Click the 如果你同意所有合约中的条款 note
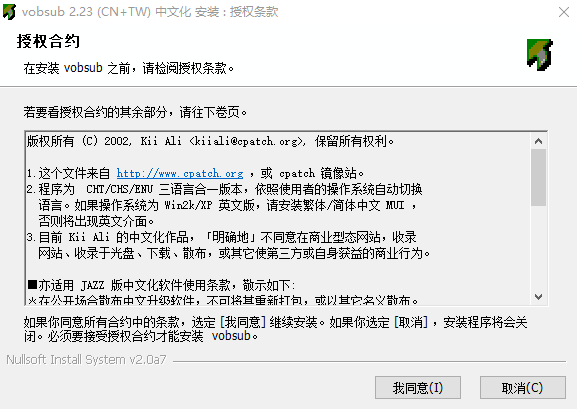The width and height of the screenshot is (577, 409). pos(275,329)
